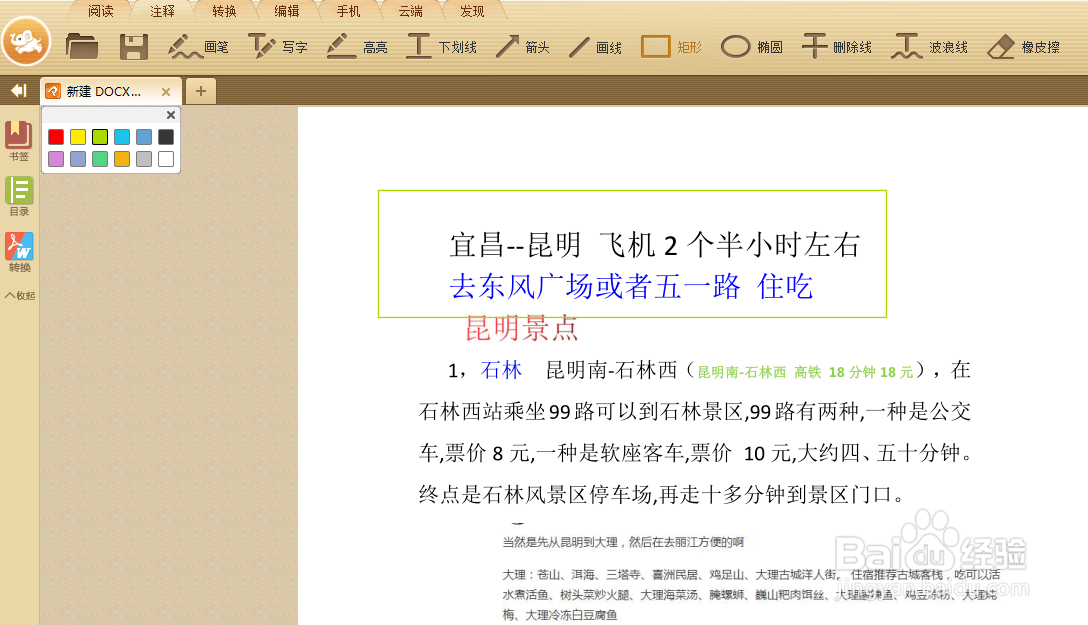Select the 波浪线 wavy line tool
The height and width of the screenshot is (625, 1088).
tap(930, 46)
